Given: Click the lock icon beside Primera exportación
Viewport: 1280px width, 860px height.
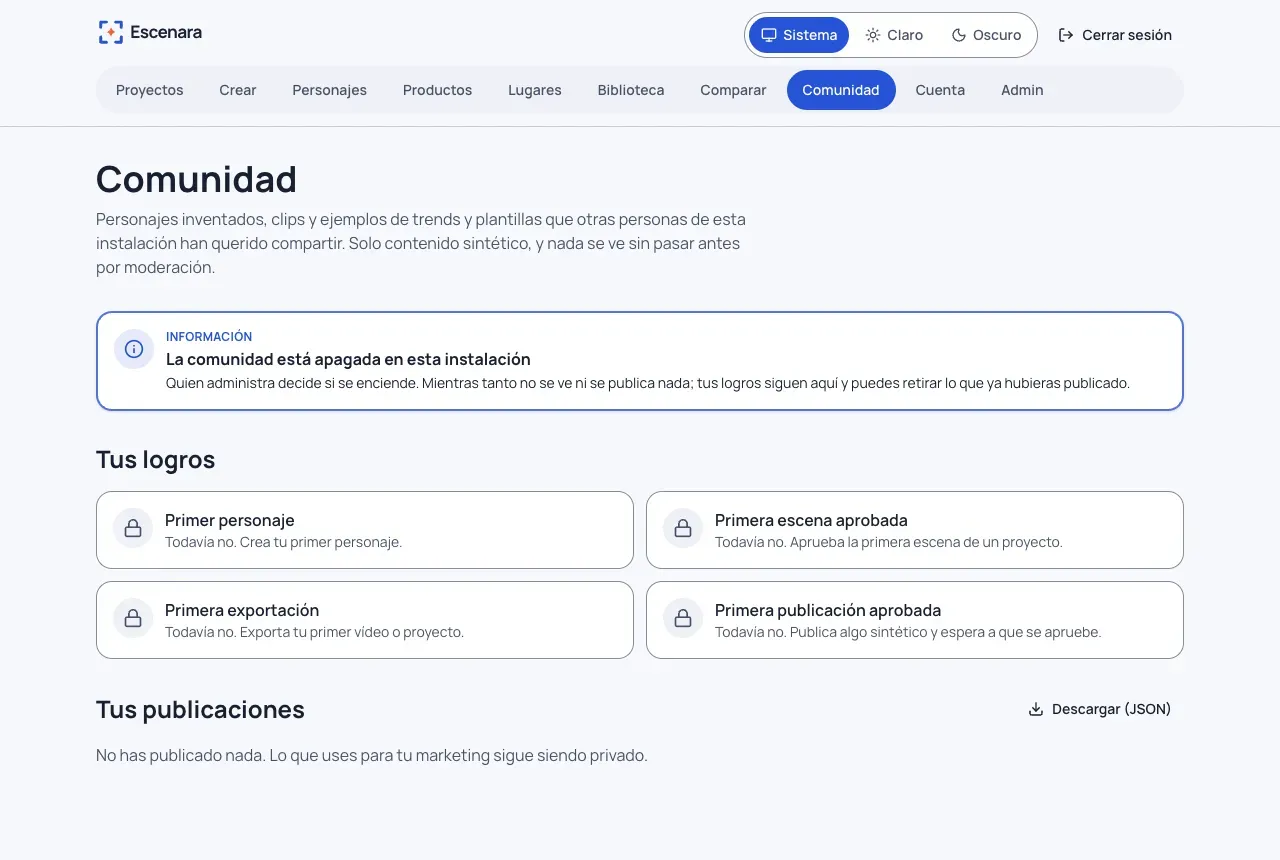Looking at the screenshot, I should [133, 618].
